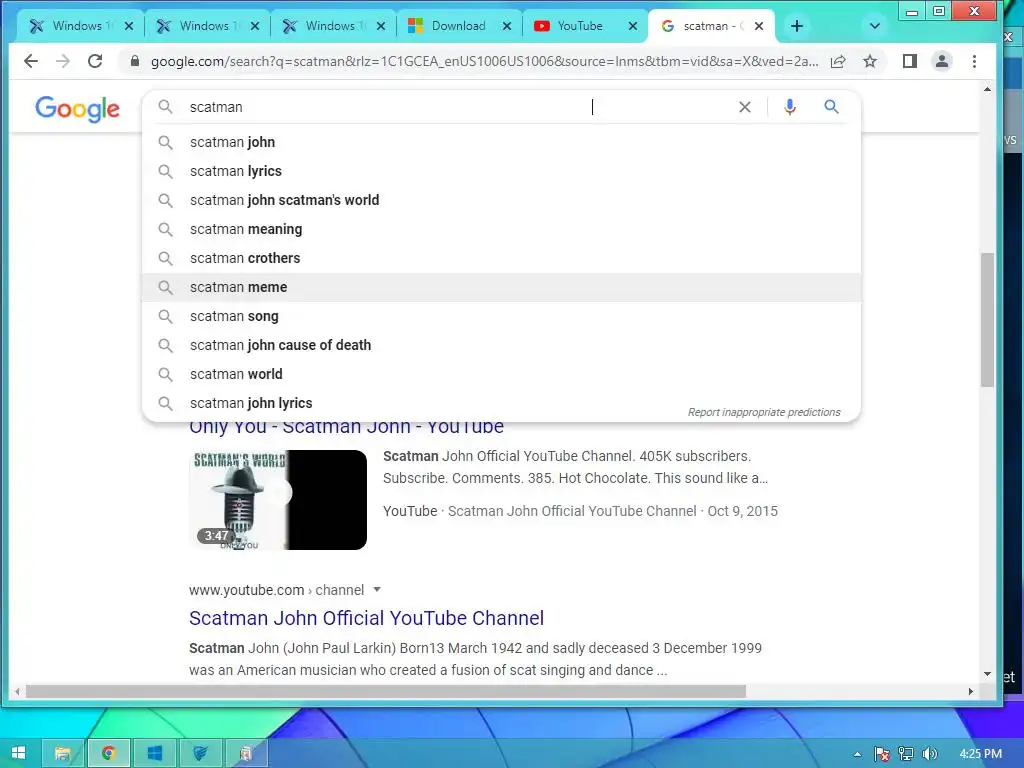Click the scroll down arrow
The image size is (1024, 768).
click(987, 673)
